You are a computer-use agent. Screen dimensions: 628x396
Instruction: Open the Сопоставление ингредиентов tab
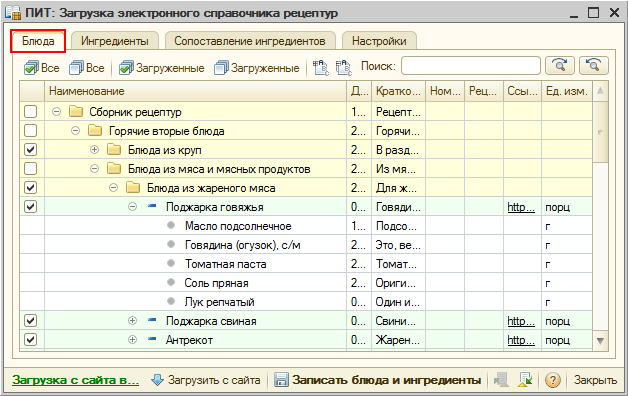250,41
